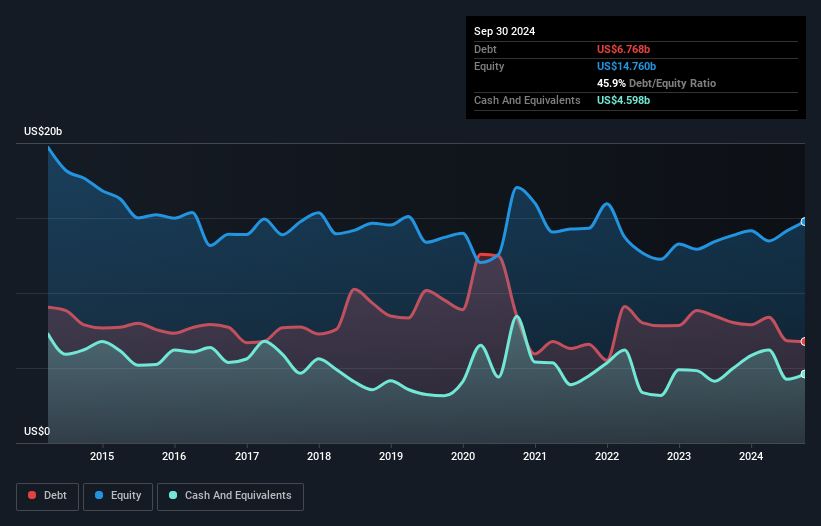This screenshot has height=526, width=821.
Task: Click the US$4.598b cash value
Action: (623, 100)
